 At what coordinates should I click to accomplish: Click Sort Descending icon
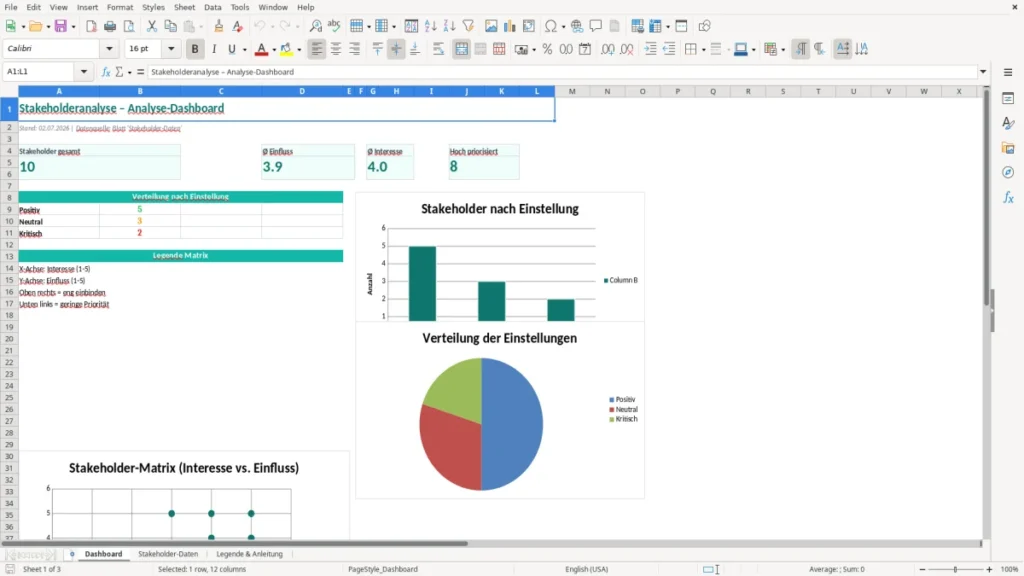(449, 26)
